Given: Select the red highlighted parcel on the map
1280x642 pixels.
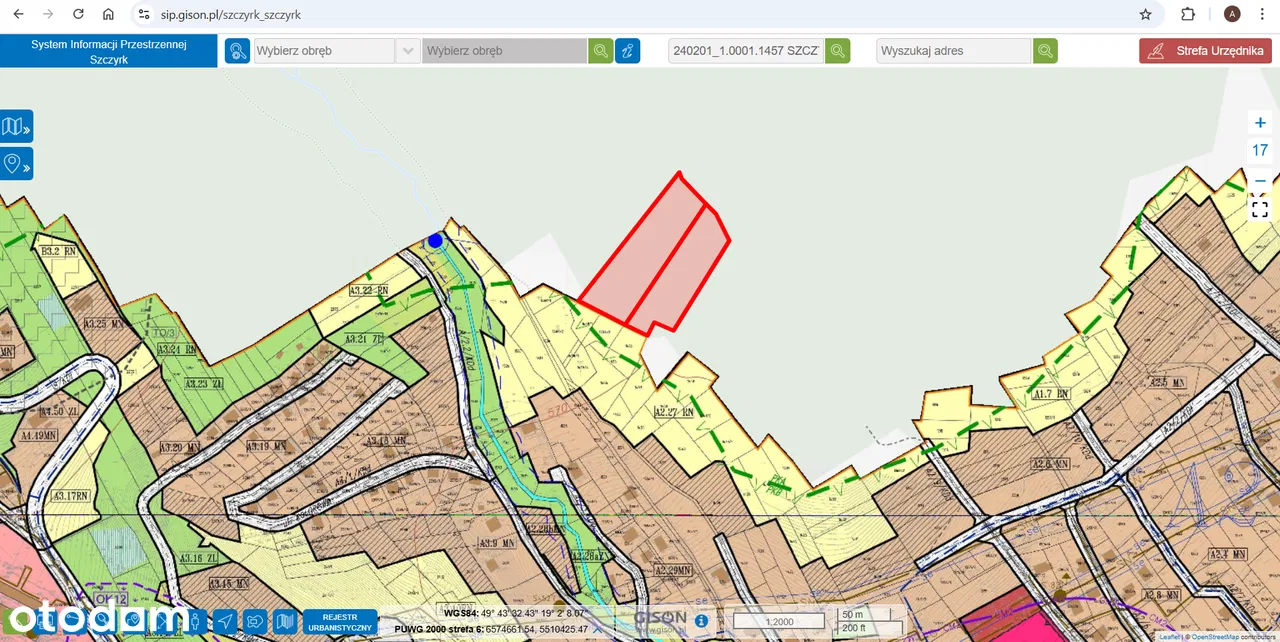Looking at the screenshot, I should [655, 255].
